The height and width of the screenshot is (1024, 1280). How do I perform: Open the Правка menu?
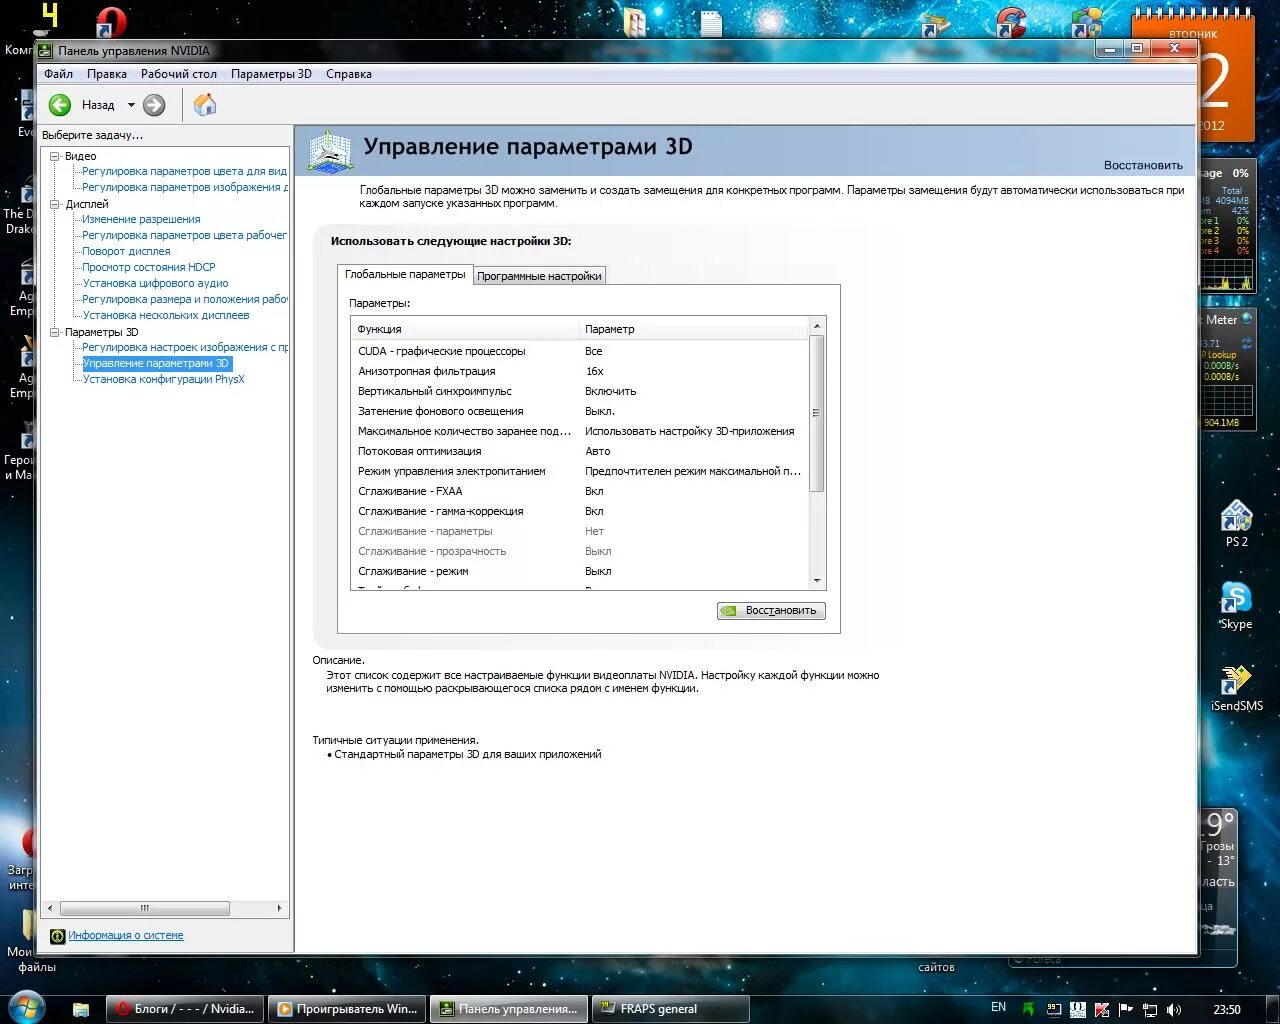pyautogui.click(x=106, y=74)
